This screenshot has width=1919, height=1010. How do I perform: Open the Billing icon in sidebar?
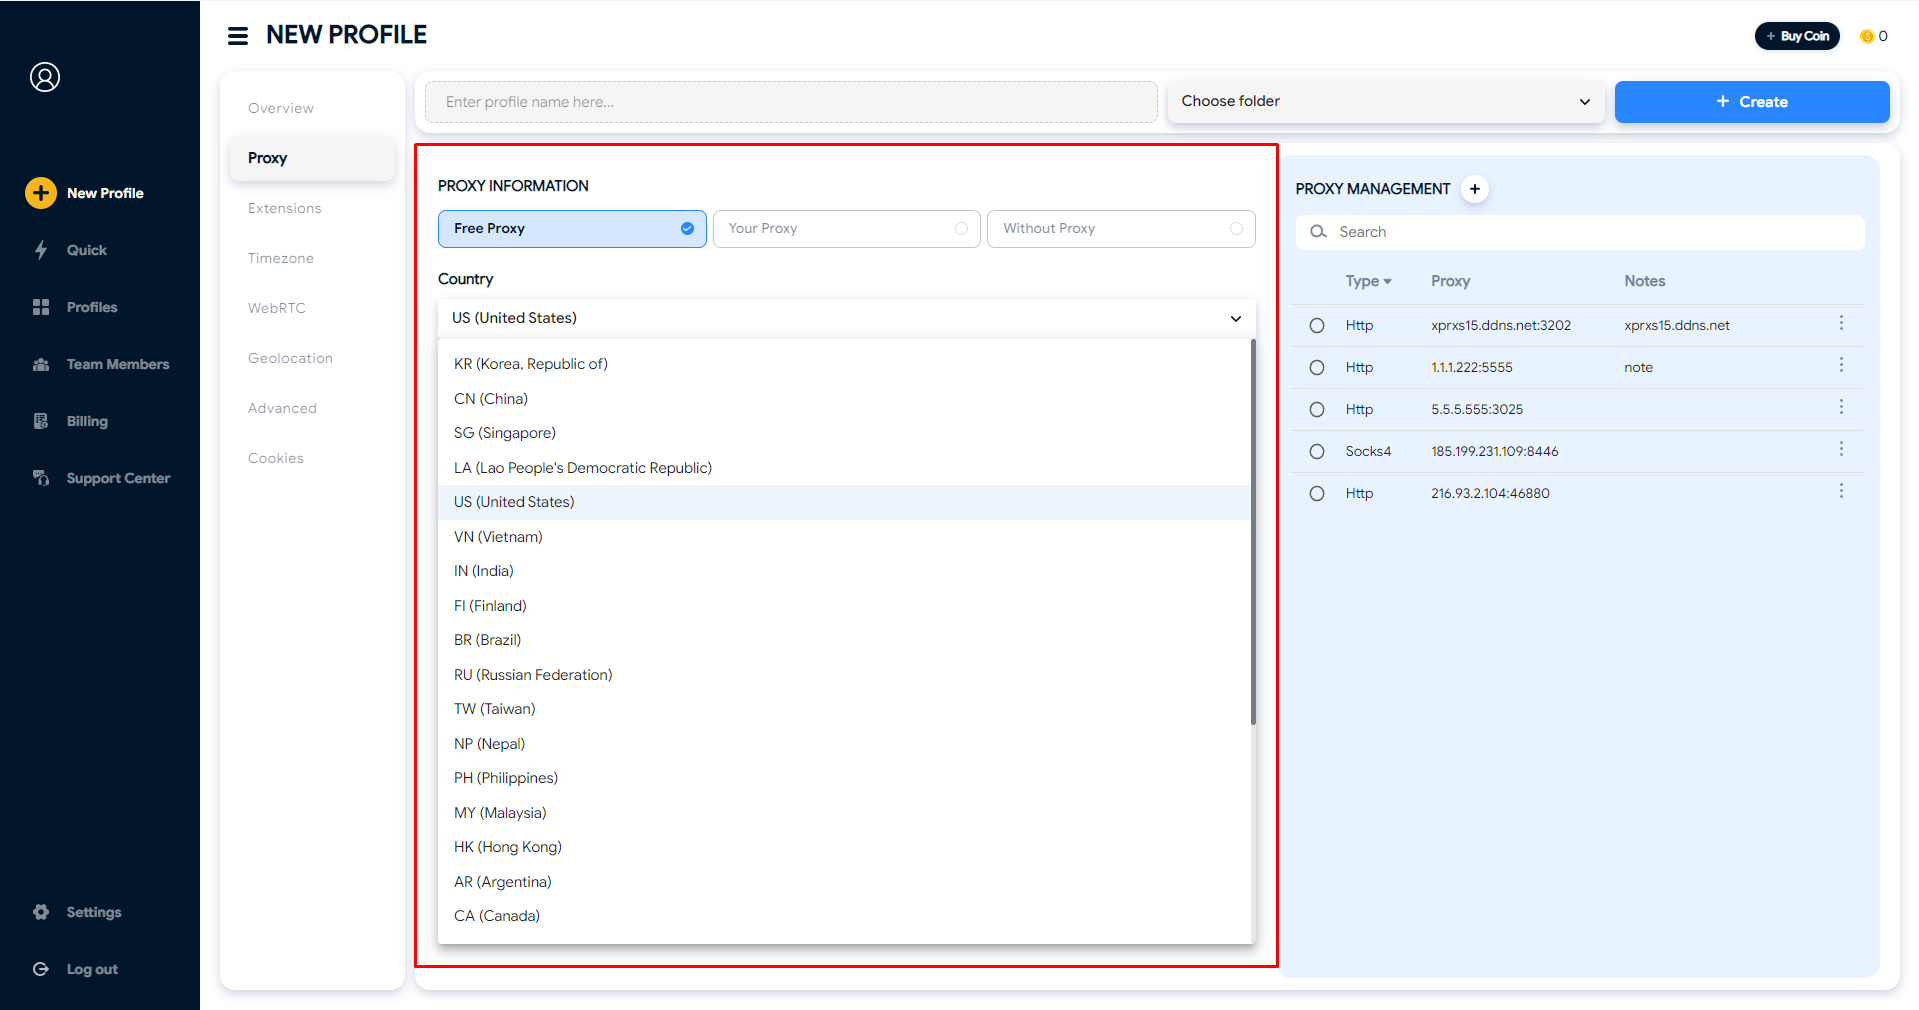[41, 421]
